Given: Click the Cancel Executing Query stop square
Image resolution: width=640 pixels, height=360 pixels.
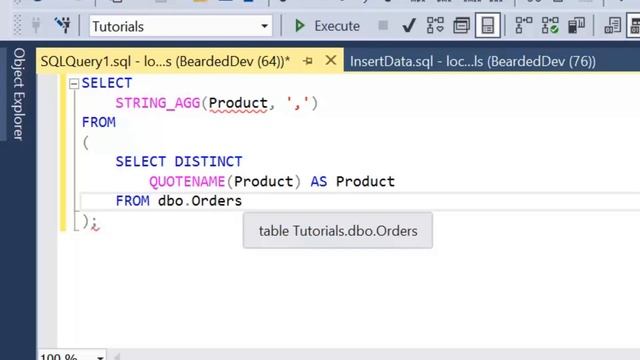Looking at the screenshot, I should [x=383, y=26].
